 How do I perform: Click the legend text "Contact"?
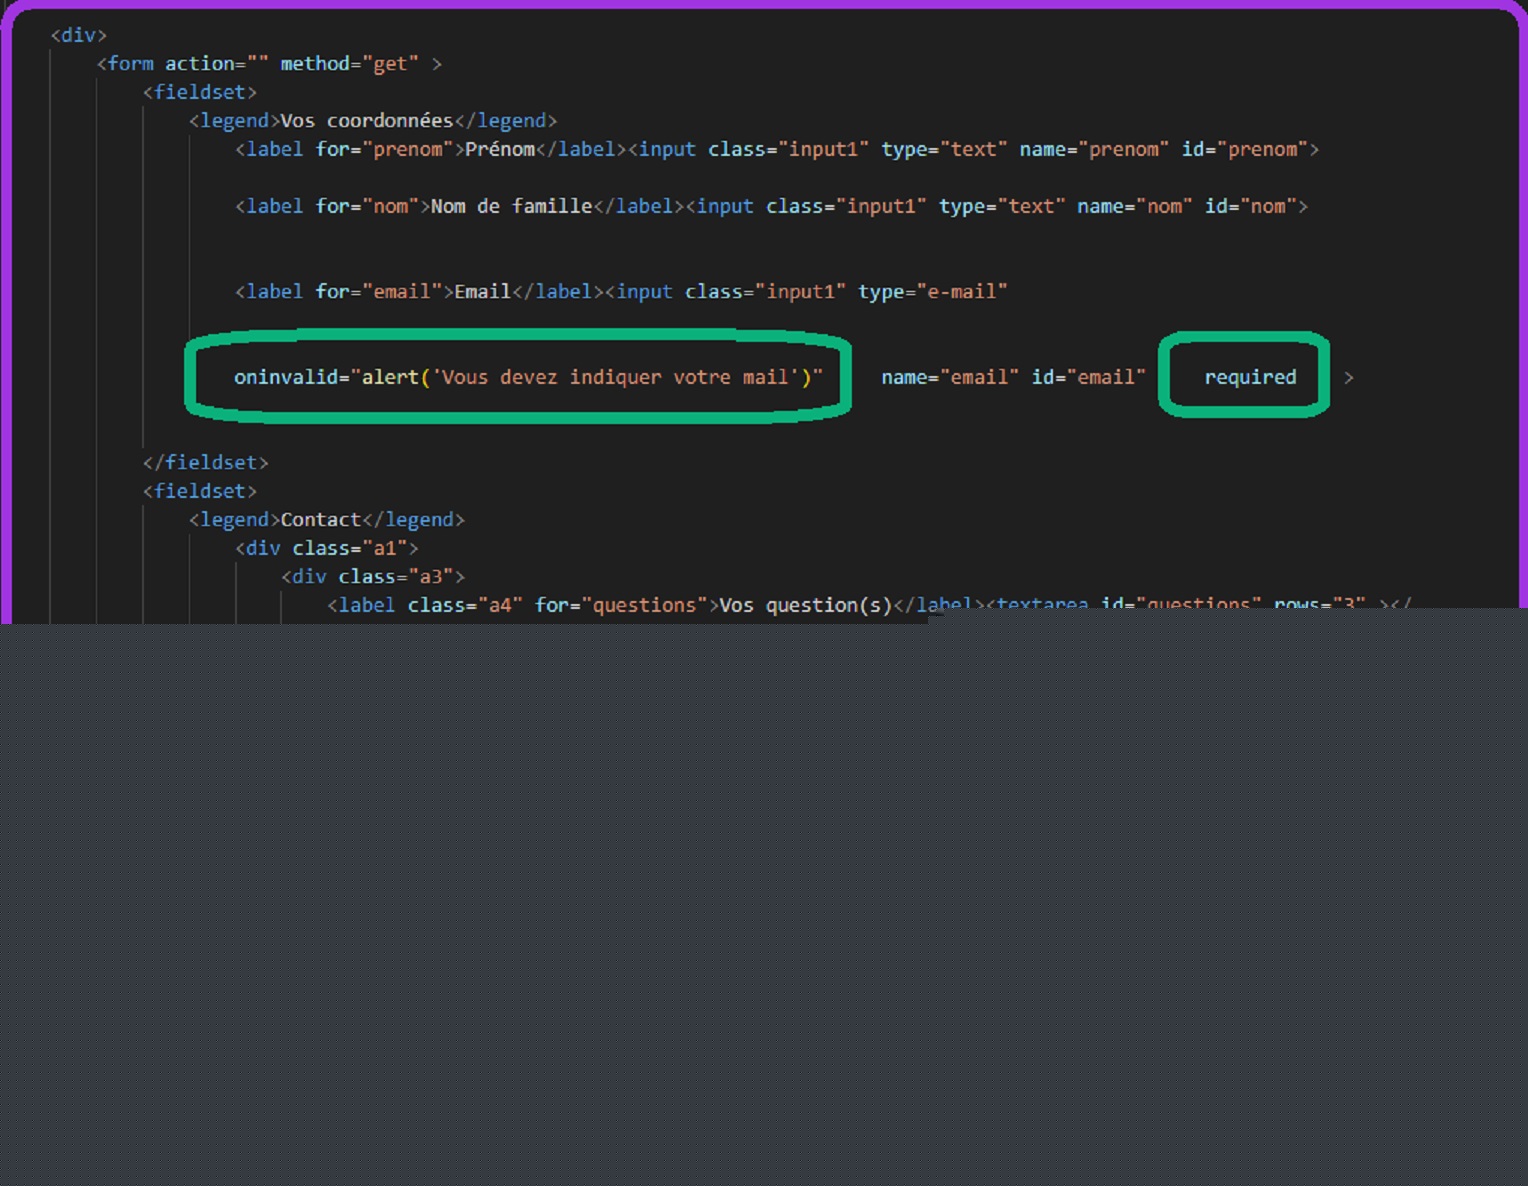point(320,520)
